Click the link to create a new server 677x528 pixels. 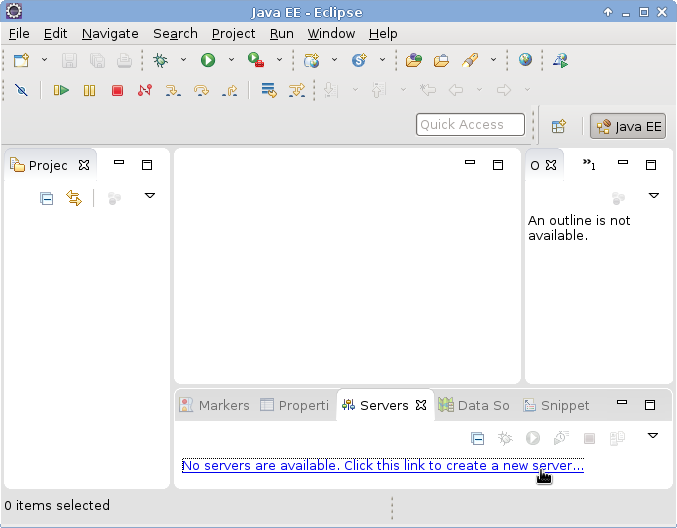[383, 466]
